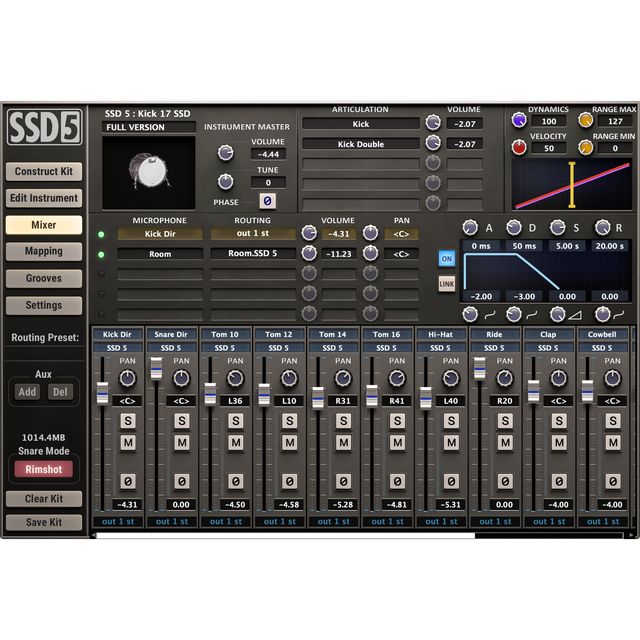The image size is (640, 640).
Task: Click the Kick Dir channel fader
Action: [102, 394]
